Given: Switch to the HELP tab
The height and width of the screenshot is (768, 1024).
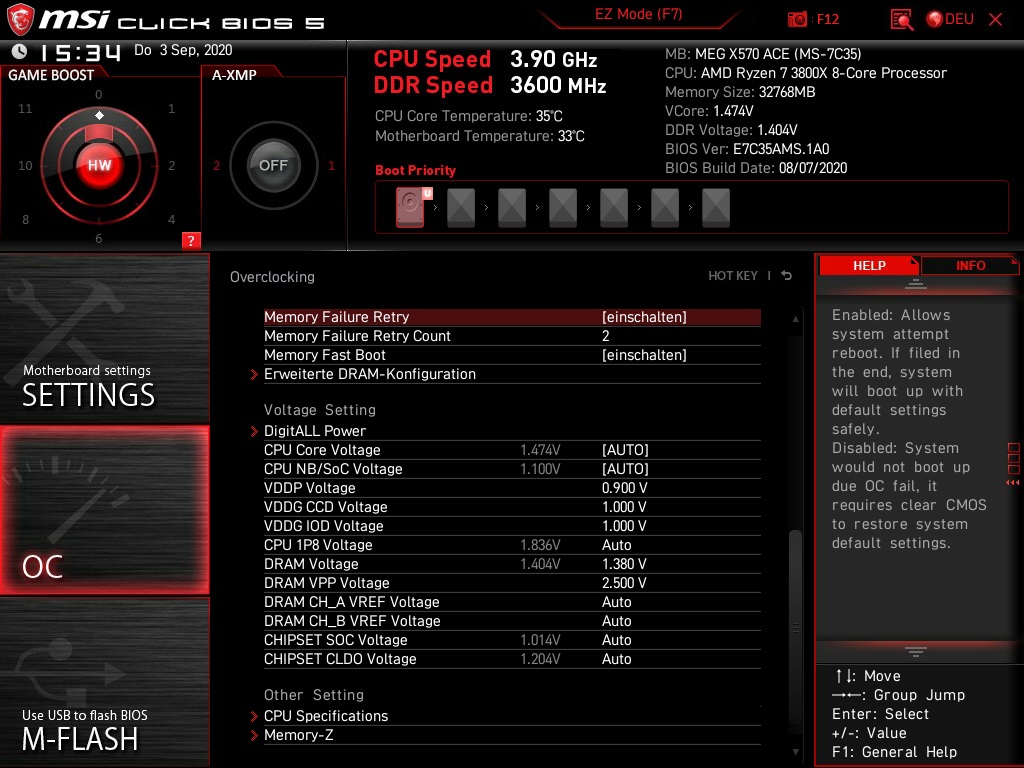Looking at the screenshot, I should [x=869, y=265].
